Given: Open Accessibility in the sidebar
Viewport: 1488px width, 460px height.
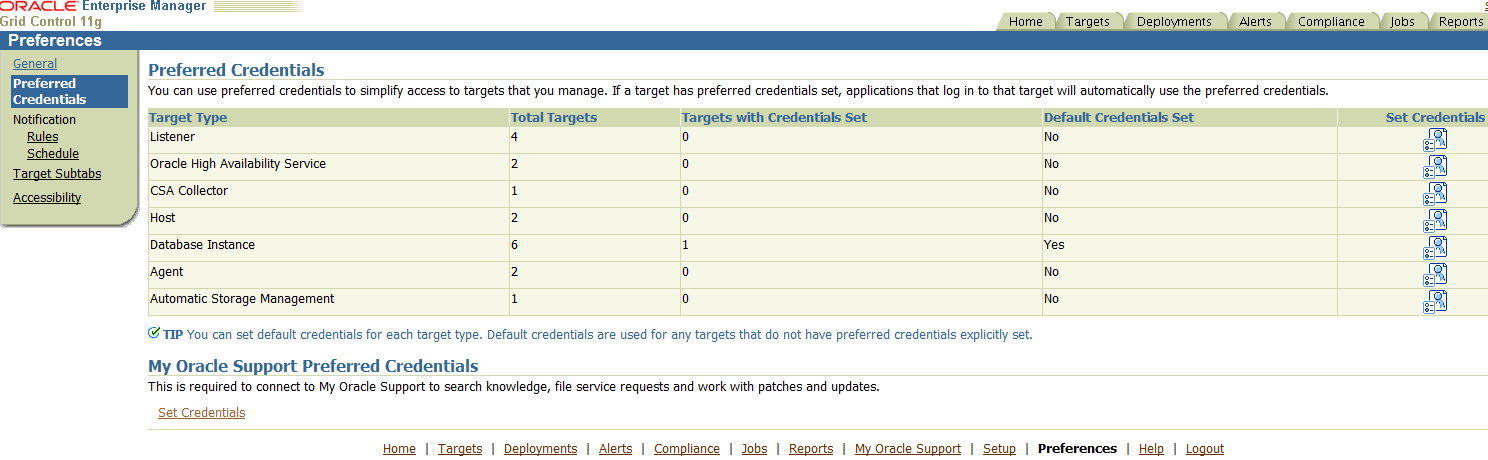Looking at the screenshot, I should pos(47,198).
